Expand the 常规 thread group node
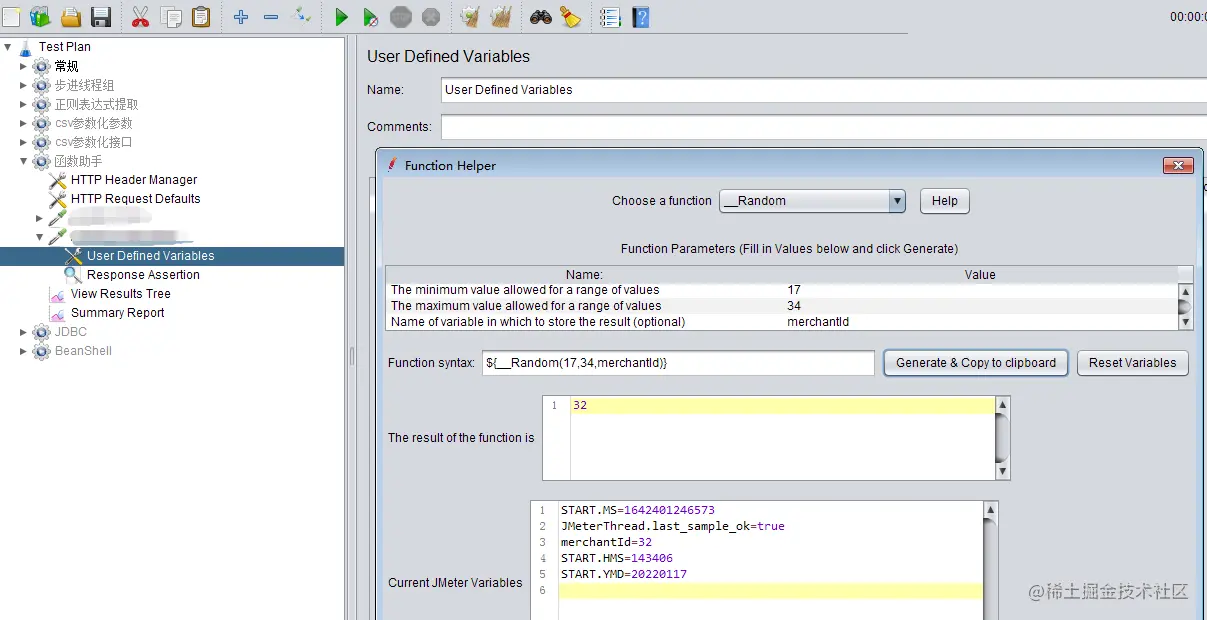This screenshot has width=1207, height=620. 24,66
